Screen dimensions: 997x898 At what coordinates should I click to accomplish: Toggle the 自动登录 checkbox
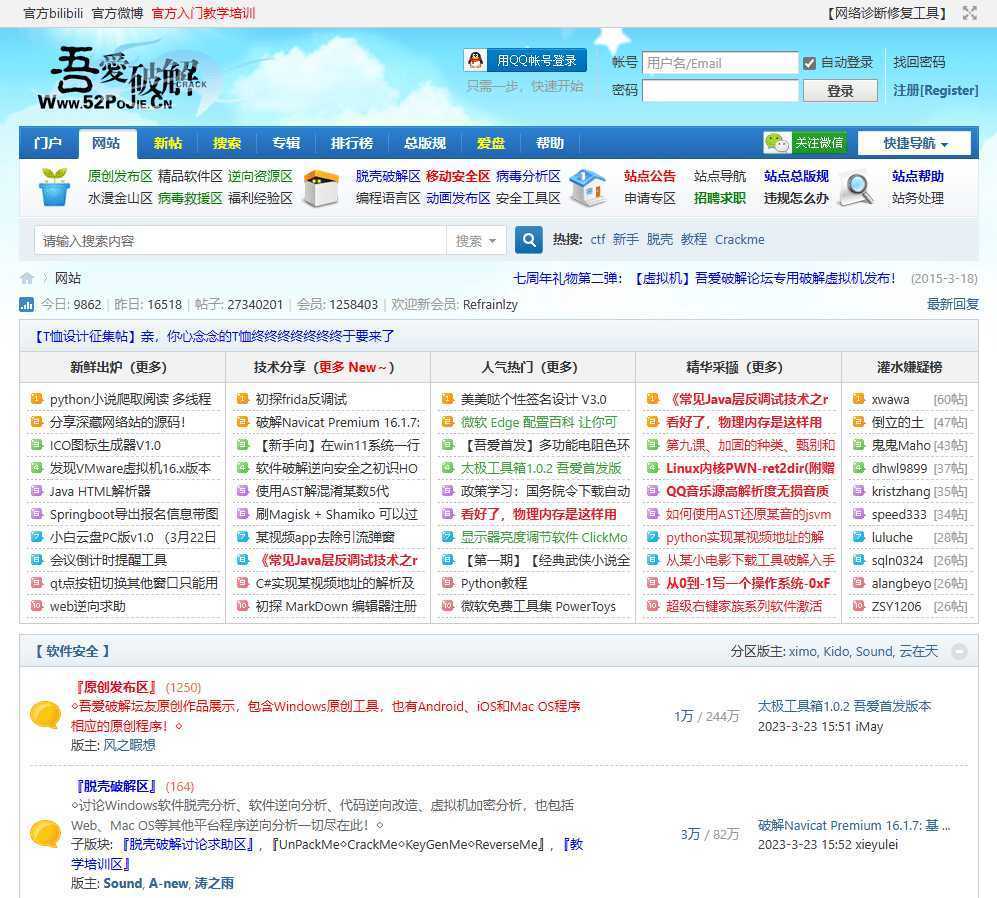(809, 63)
